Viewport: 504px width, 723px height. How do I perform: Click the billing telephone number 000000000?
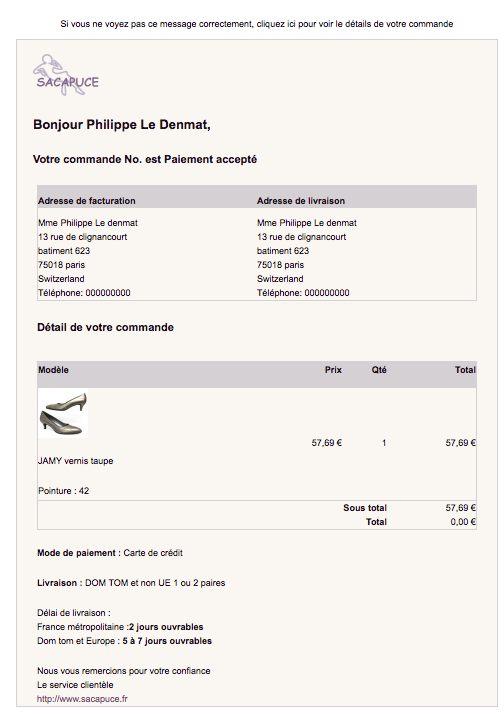coord(108,293)
